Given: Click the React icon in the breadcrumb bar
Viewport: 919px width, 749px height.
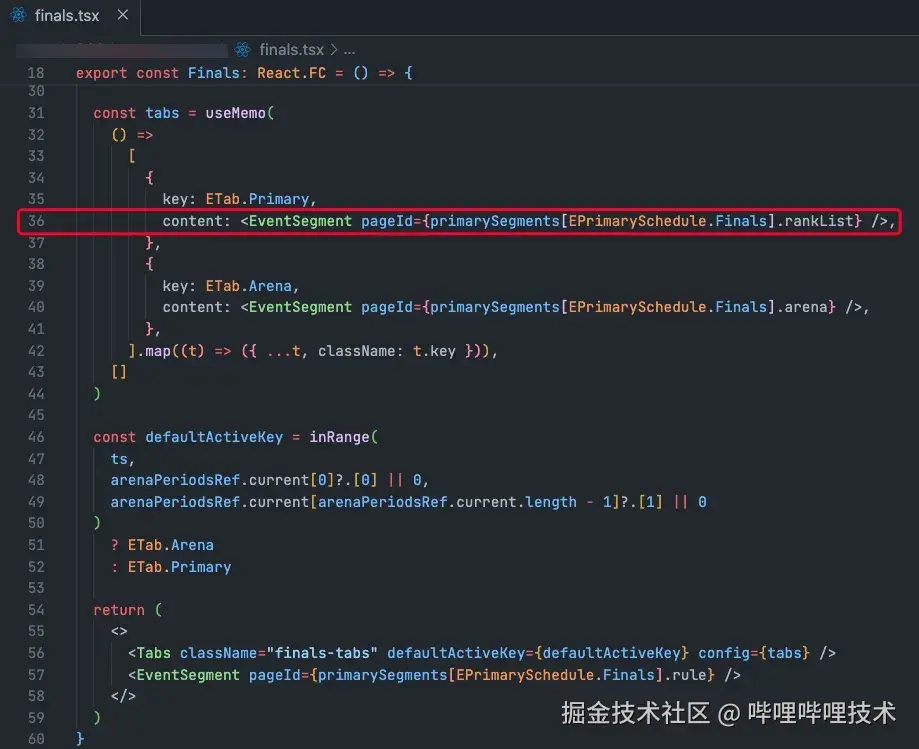Looking at the screenshot, I should pyautogui.click(x=240, y=49).
